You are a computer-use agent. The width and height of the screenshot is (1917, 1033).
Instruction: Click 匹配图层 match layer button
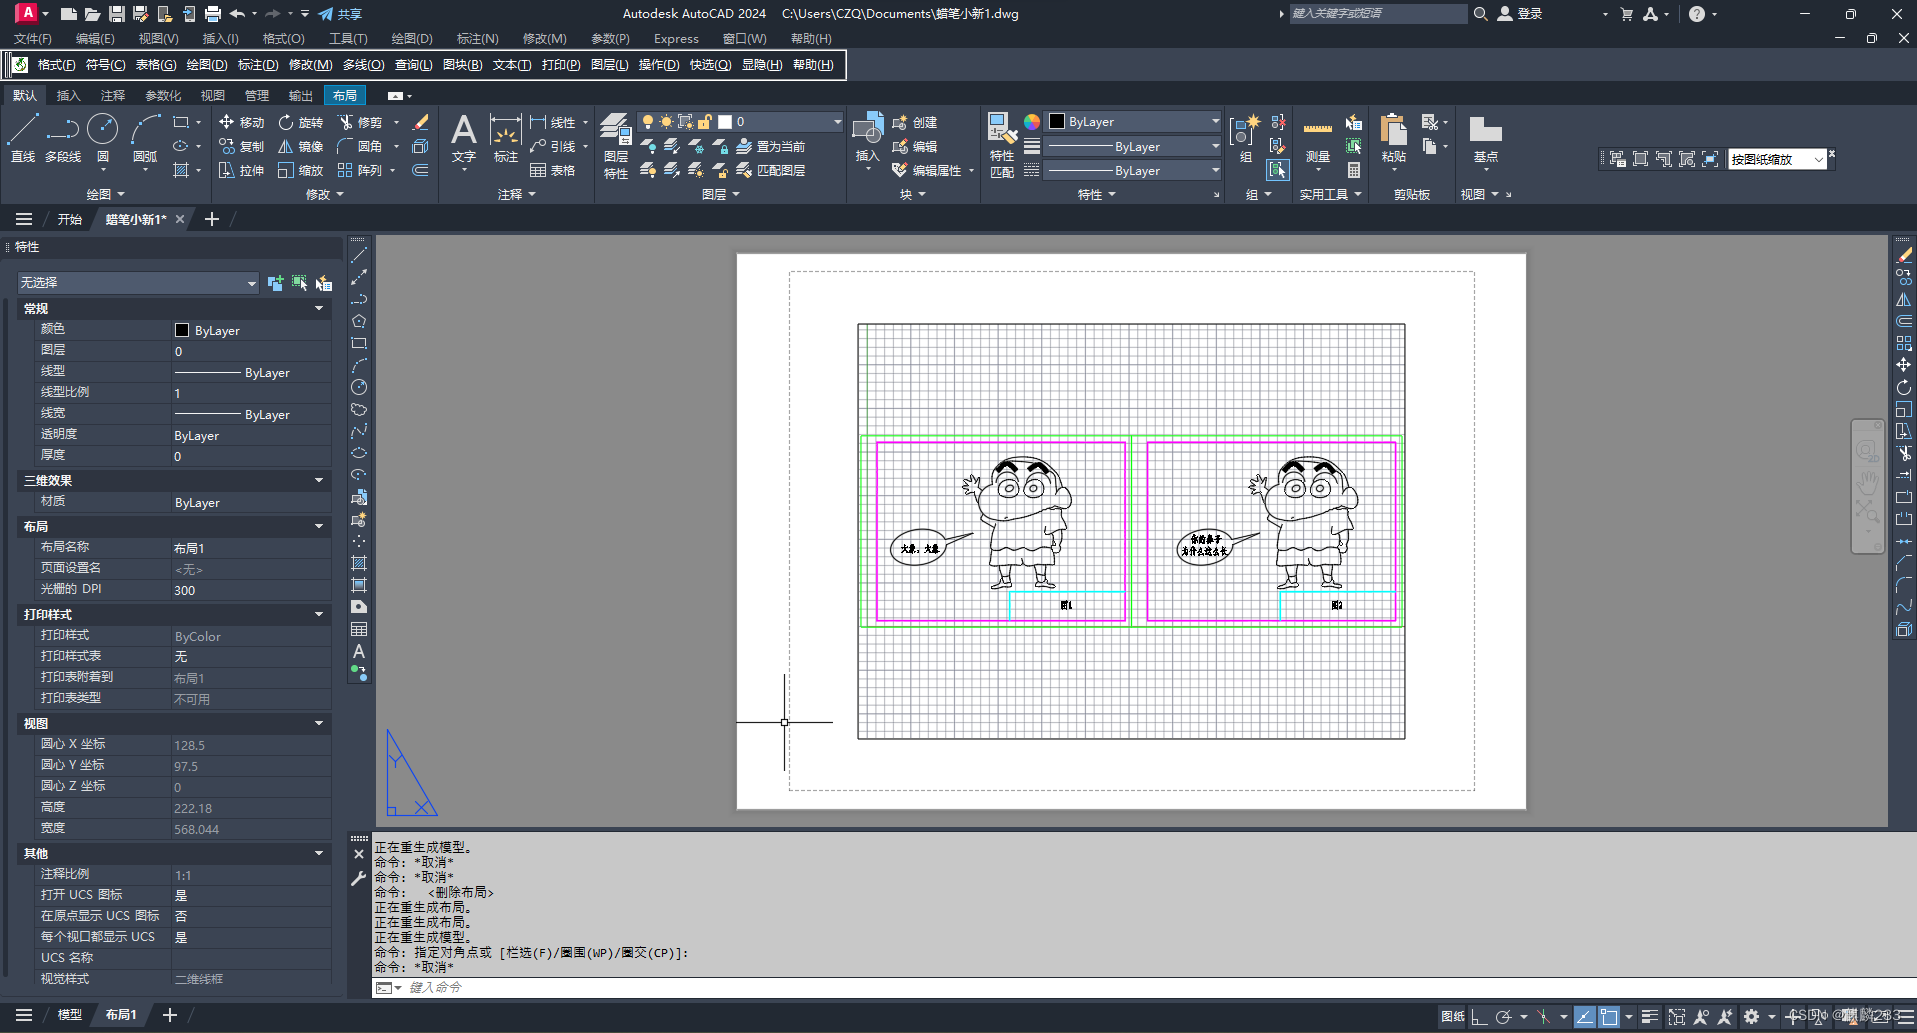pos(770,170)
